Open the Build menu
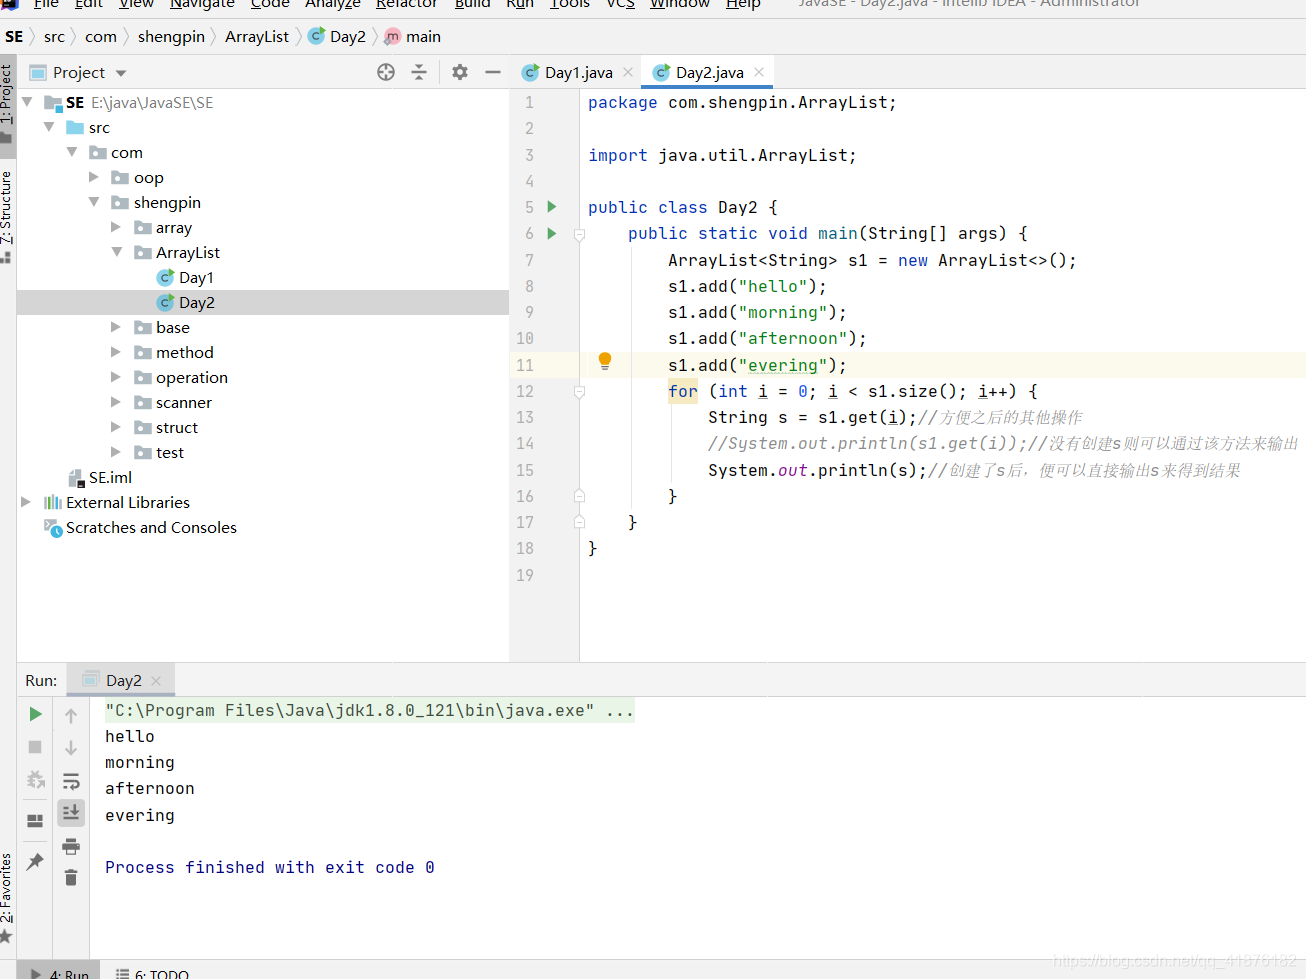1306x979 pixels. pyautogui.click(x=472, y=4)
